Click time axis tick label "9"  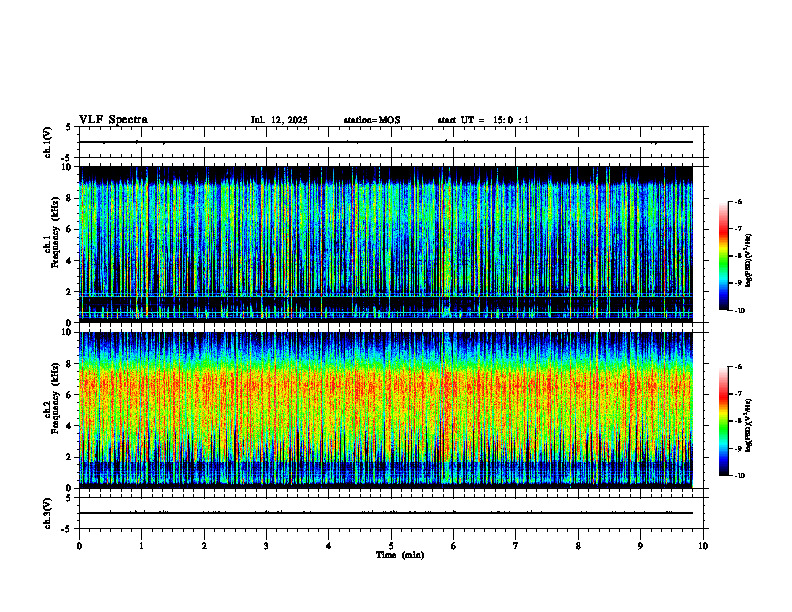pyautogui.click(x=640, y=546)
